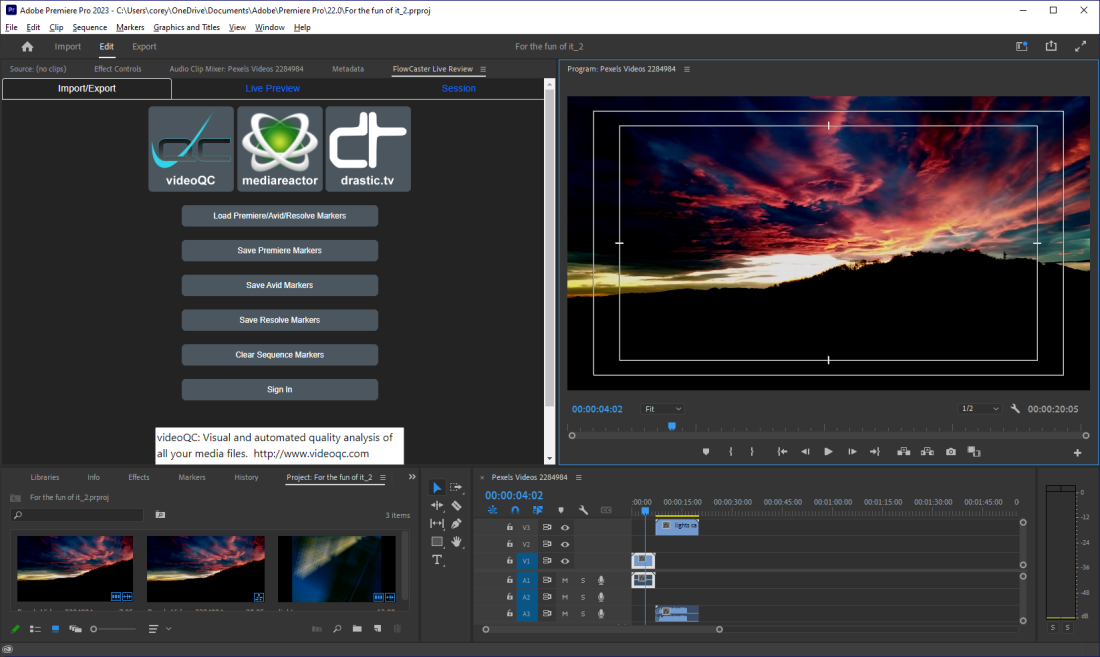Click Go to In in Program monitor
Viewport: 1100px width, 657px height.
782,452
